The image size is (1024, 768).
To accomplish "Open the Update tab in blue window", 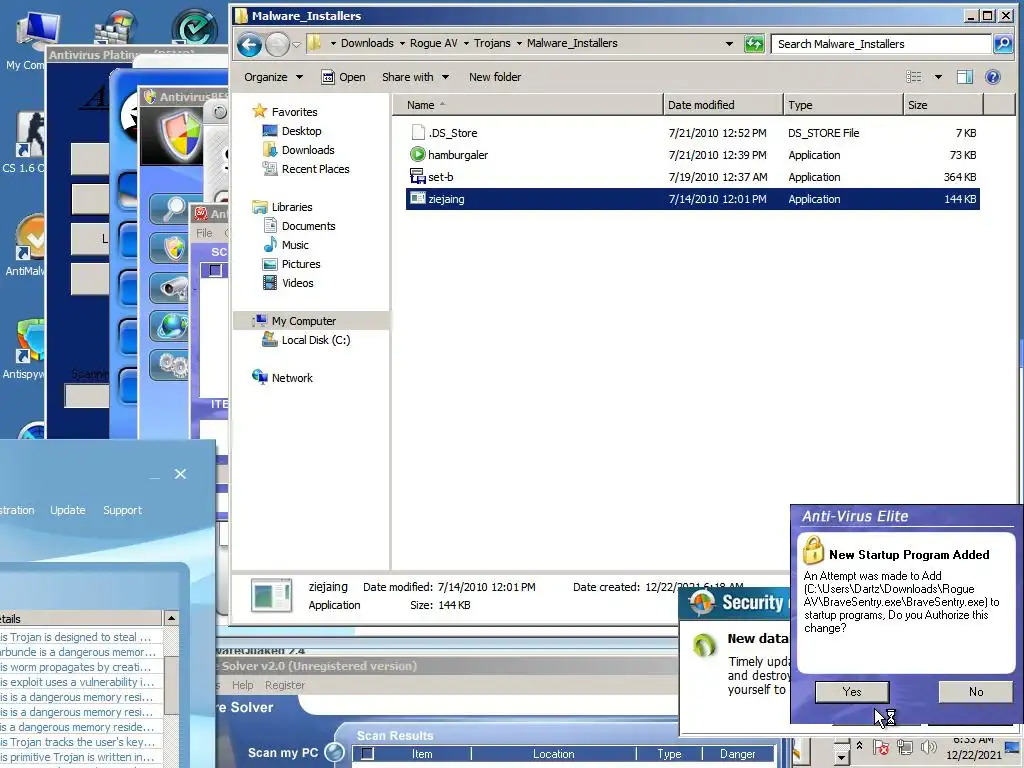I will (68, 510).
